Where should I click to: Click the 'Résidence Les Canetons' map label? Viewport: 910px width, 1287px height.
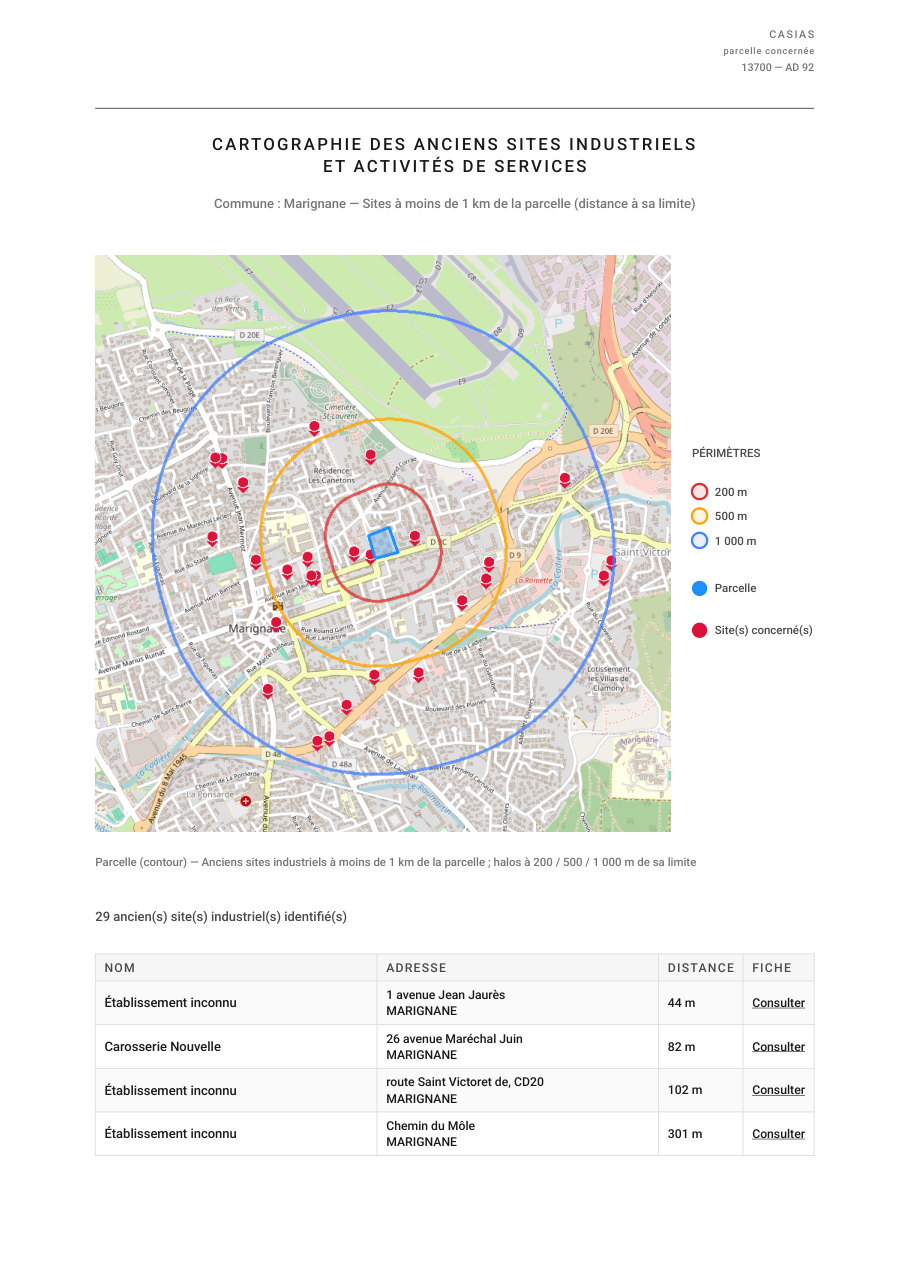tap(331, 475)
